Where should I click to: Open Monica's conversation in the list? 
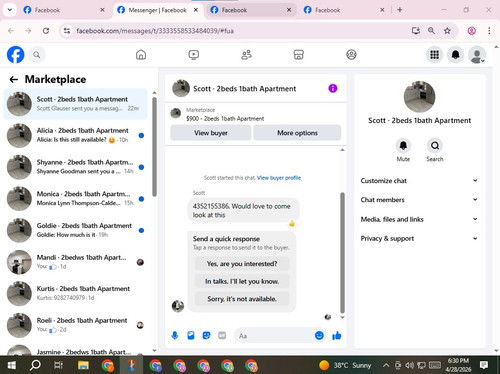pos(75,199)
